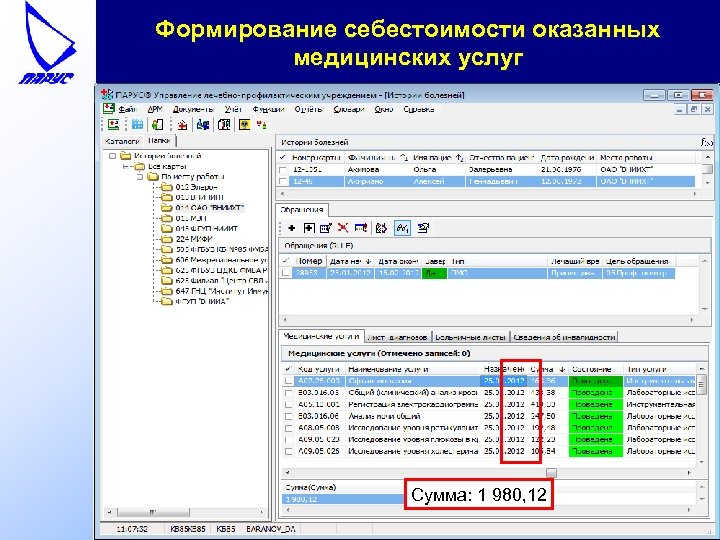Image resolution: width=720 pixels, height=540 pixels.
Task: Click the blue people icon in main toolbar
Action: pos(202,124)
